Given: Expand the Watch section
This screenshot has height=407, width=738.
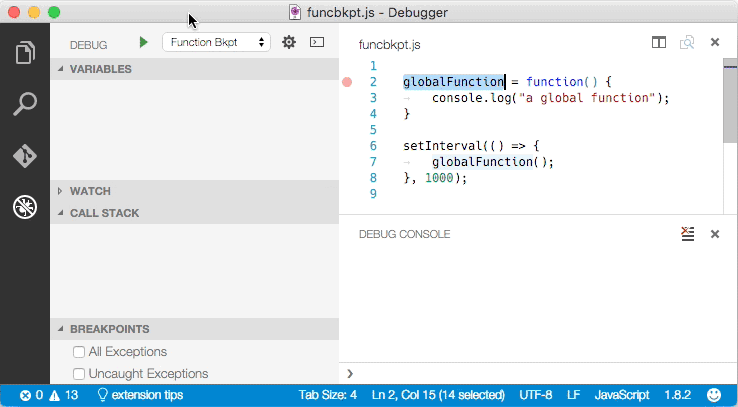Looking at the screenshot, I should tap(90, 191).
